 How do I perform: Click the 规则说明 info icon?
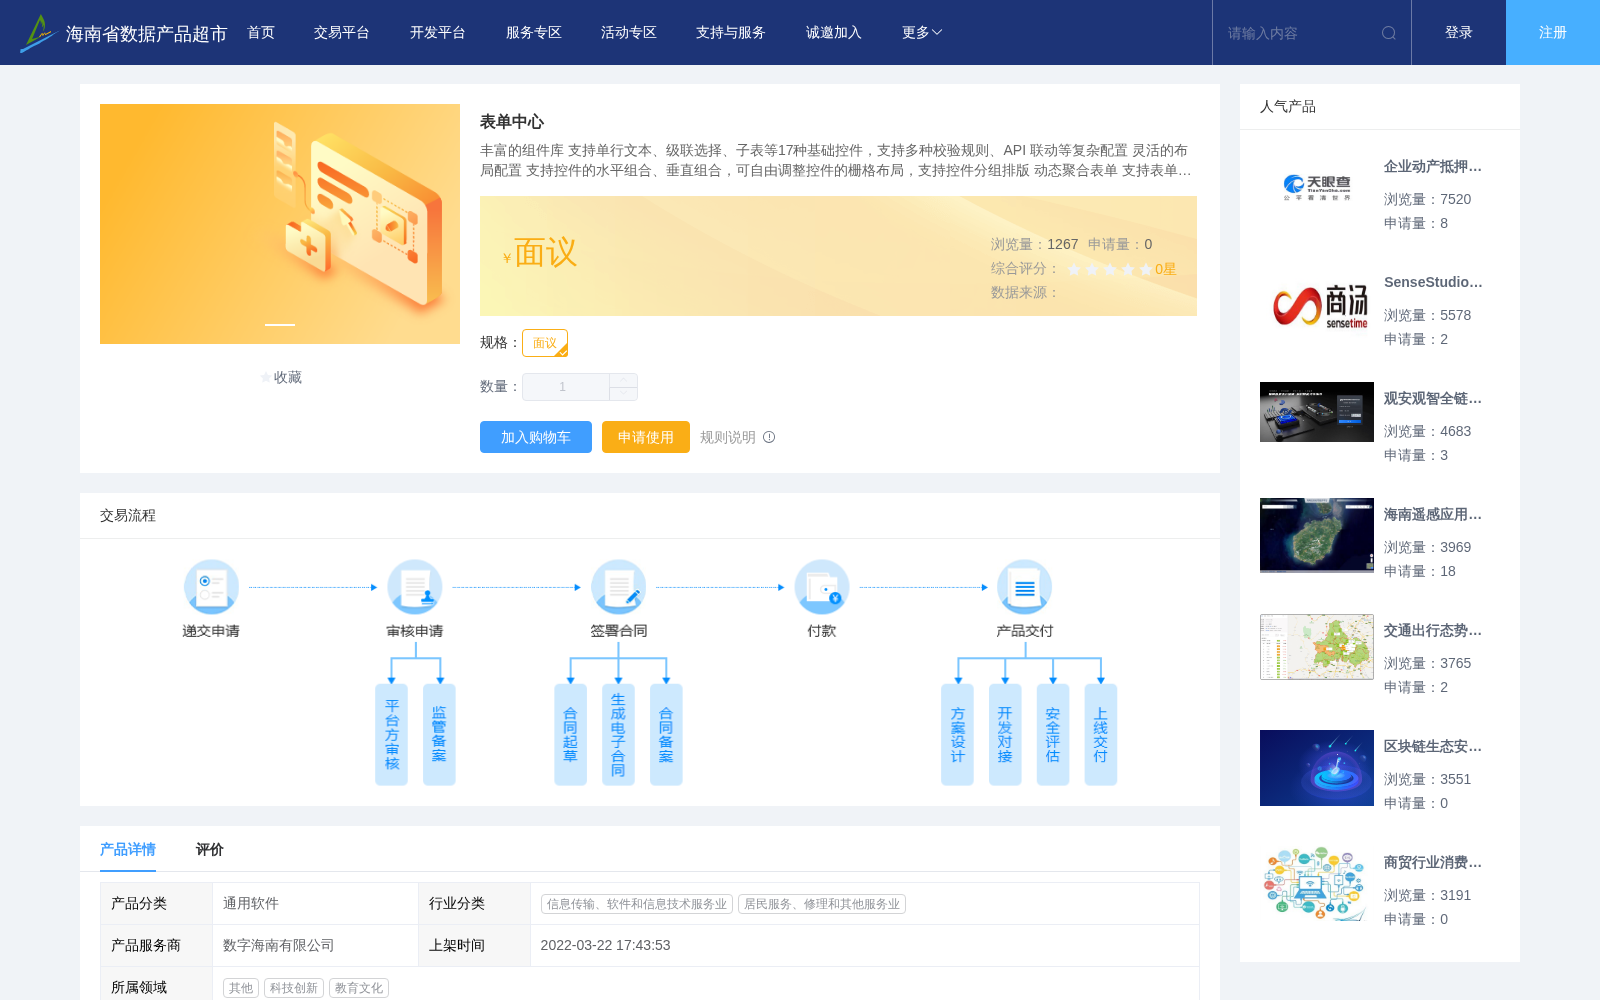click(769, 437)
